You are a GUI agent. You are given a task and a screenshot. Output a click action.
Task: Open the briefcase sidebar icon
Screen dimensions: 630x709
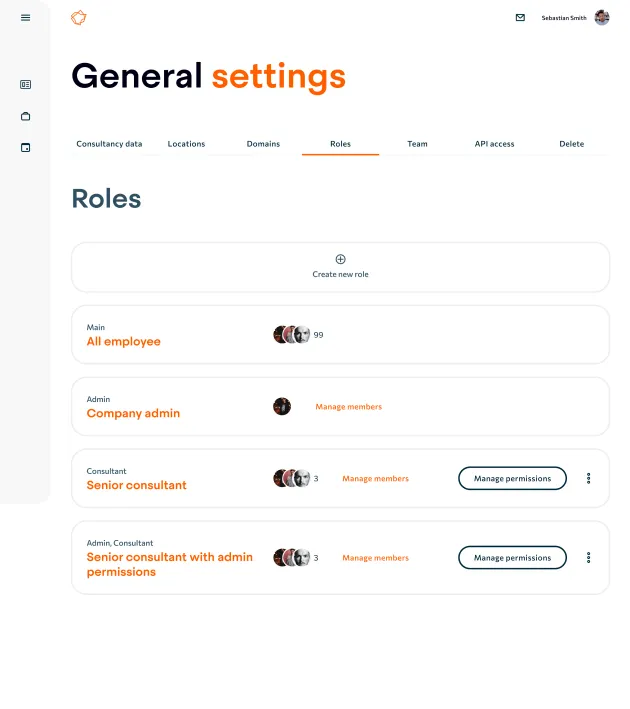point(25,116)
